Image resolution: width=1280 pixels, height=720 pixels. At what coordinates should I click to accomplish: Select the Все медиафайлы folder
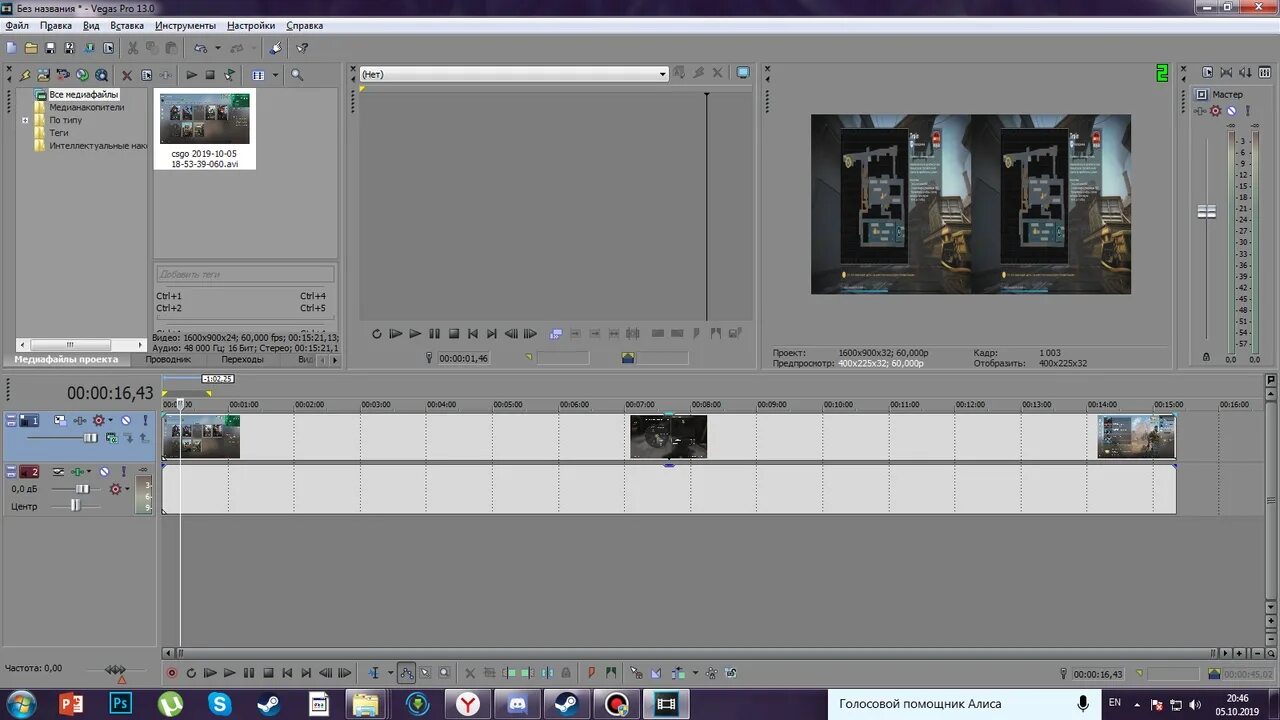click(x=84, y=94)
